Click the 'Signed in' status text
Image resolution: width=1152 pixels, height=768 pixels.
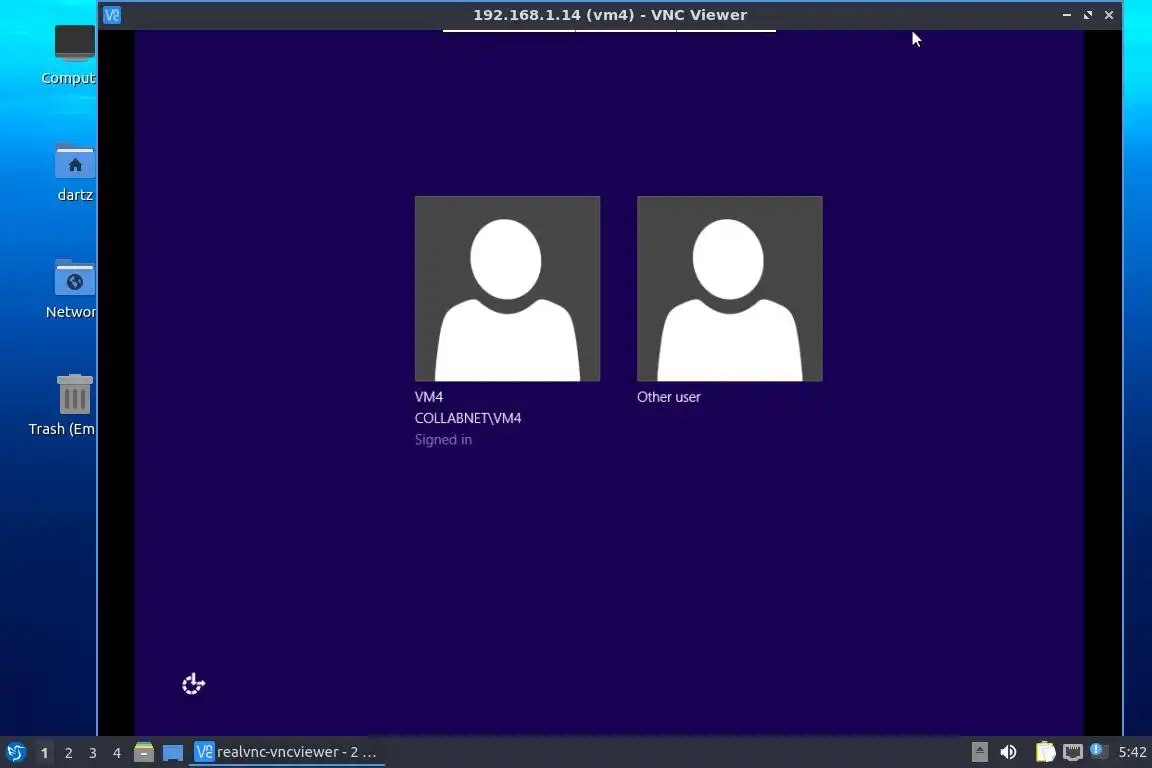point(443,439)
